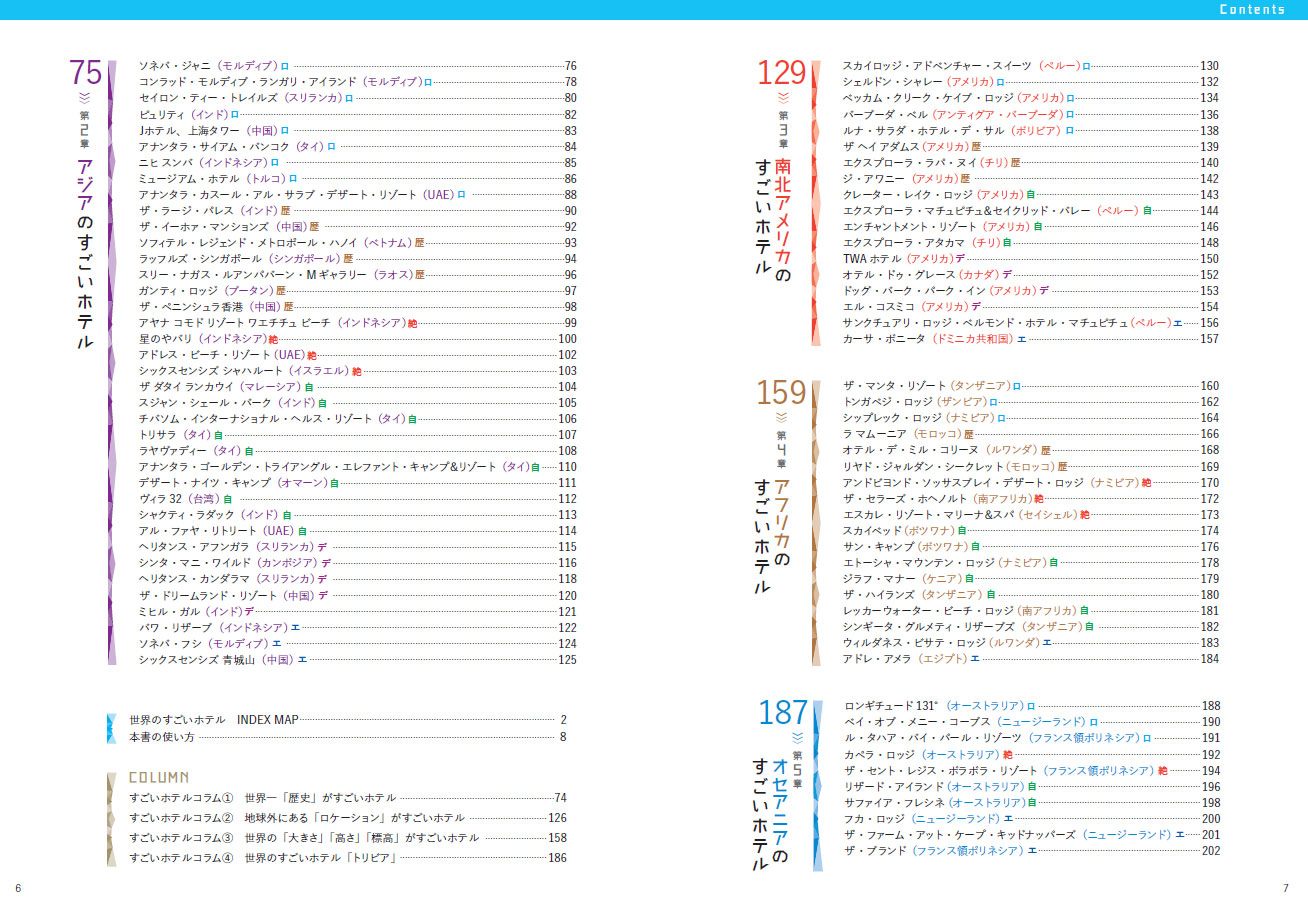Click the chevron below chapter number 129

[x=783, y=97]
